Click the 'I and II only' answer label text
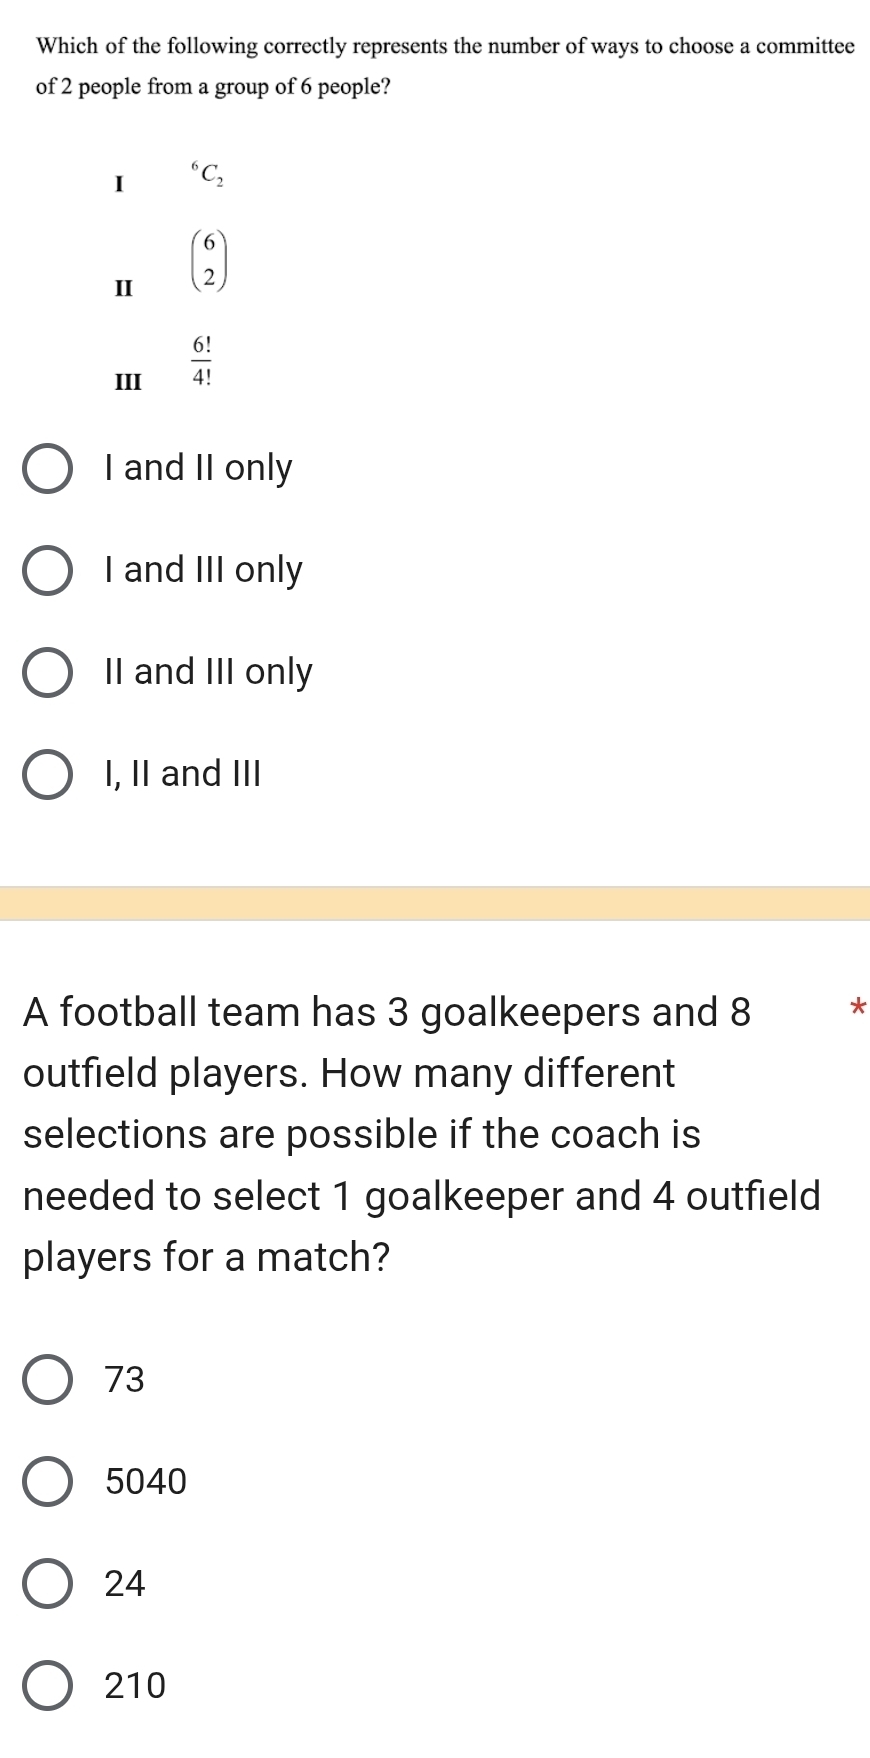Image resolution: width=870 pixels, height=1758 pixels. 198,468
